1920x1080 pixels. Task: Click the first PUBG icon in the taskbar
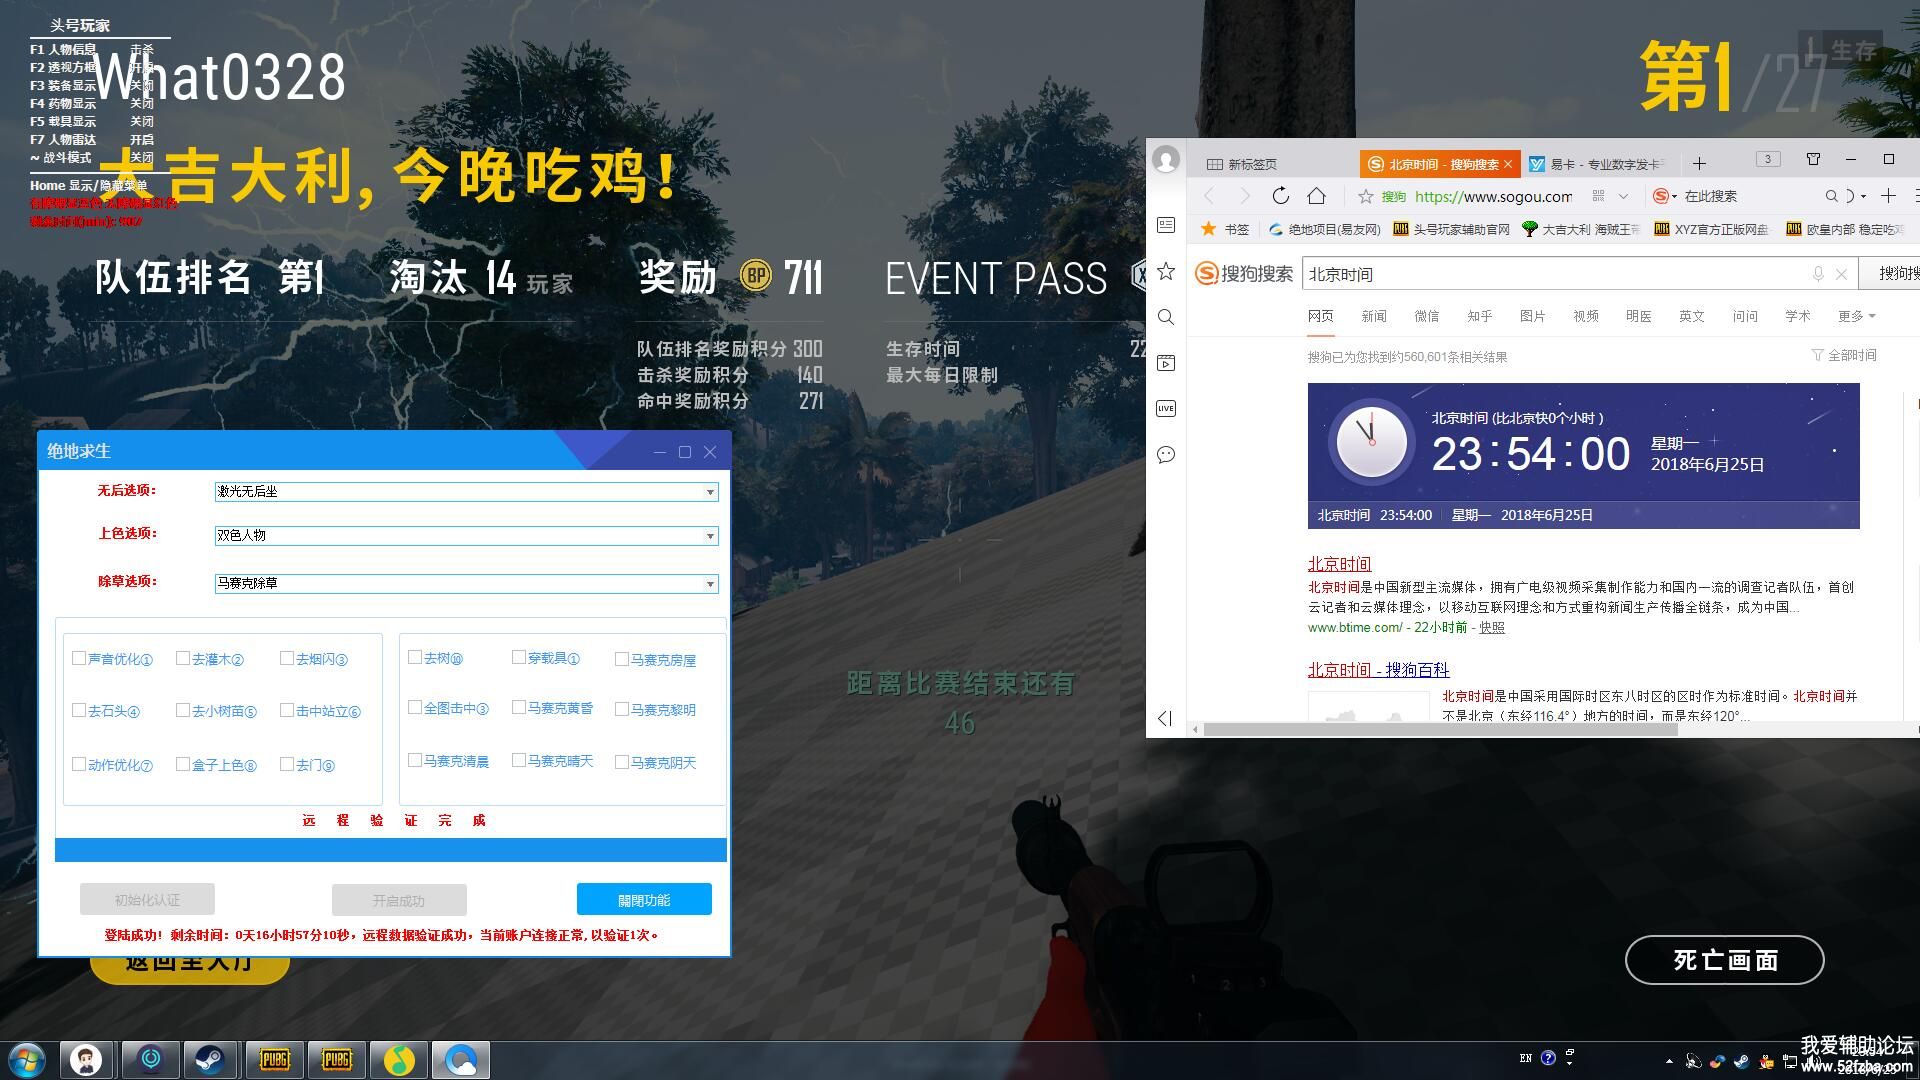[x=274, y=1059]
